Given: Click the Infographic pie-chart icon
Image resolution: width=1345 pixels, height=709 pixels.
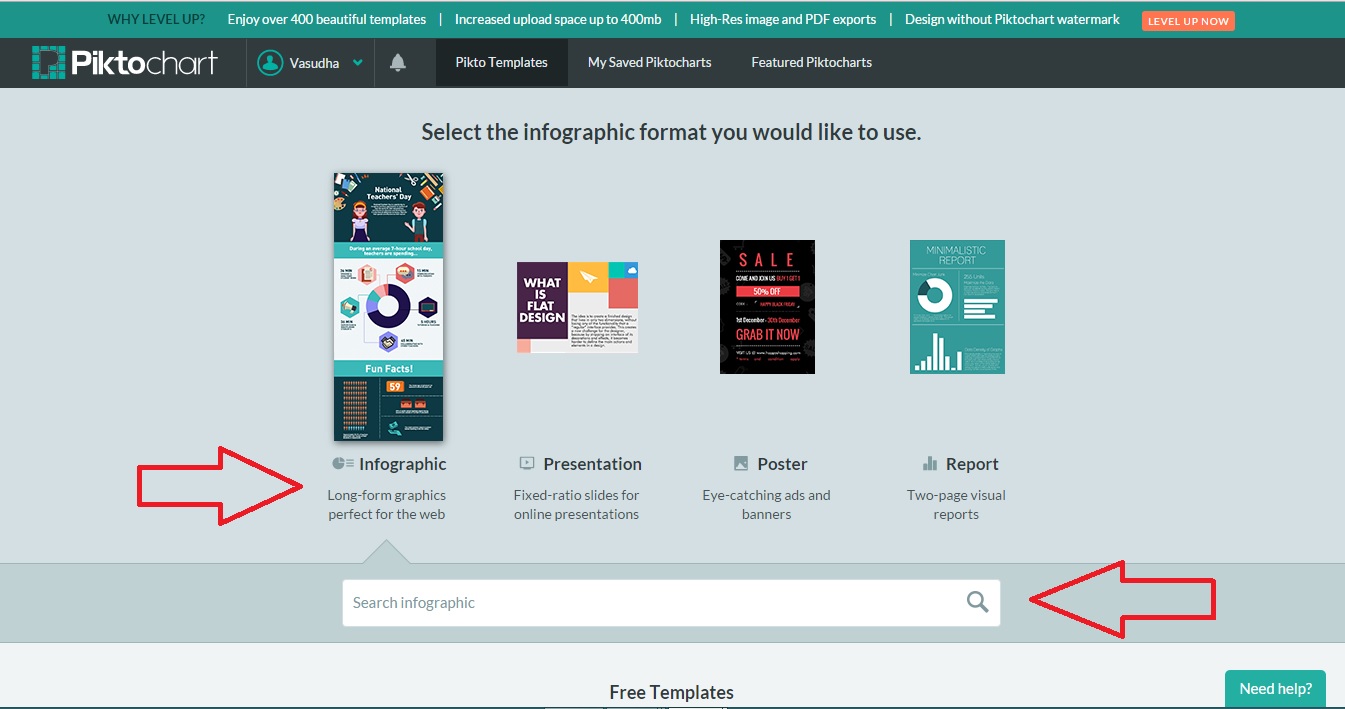Looking at the screenshot, I should [342, 463].
